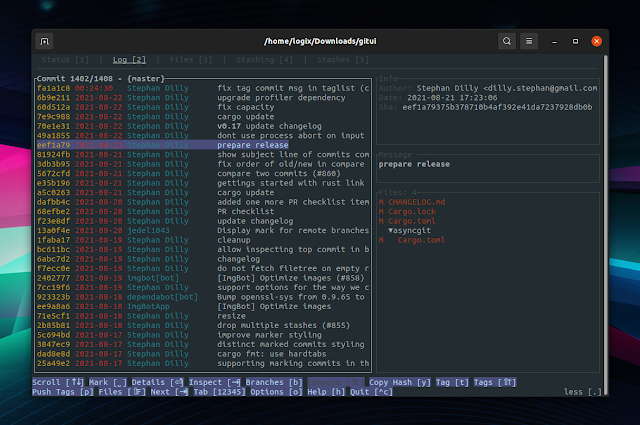
Task: Click the Copy Hash [y] command
Action: (402, 382)
